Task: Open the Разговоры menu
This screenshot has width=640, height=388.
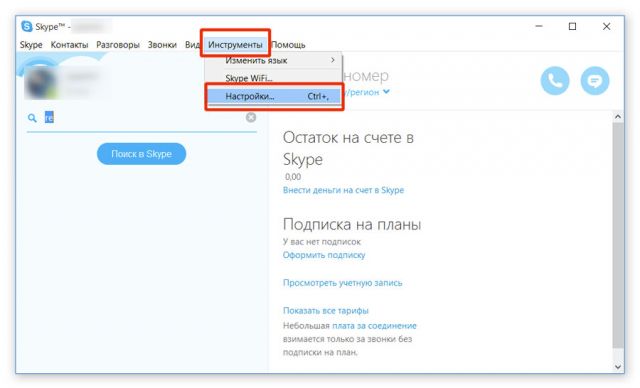Action: 118,44
